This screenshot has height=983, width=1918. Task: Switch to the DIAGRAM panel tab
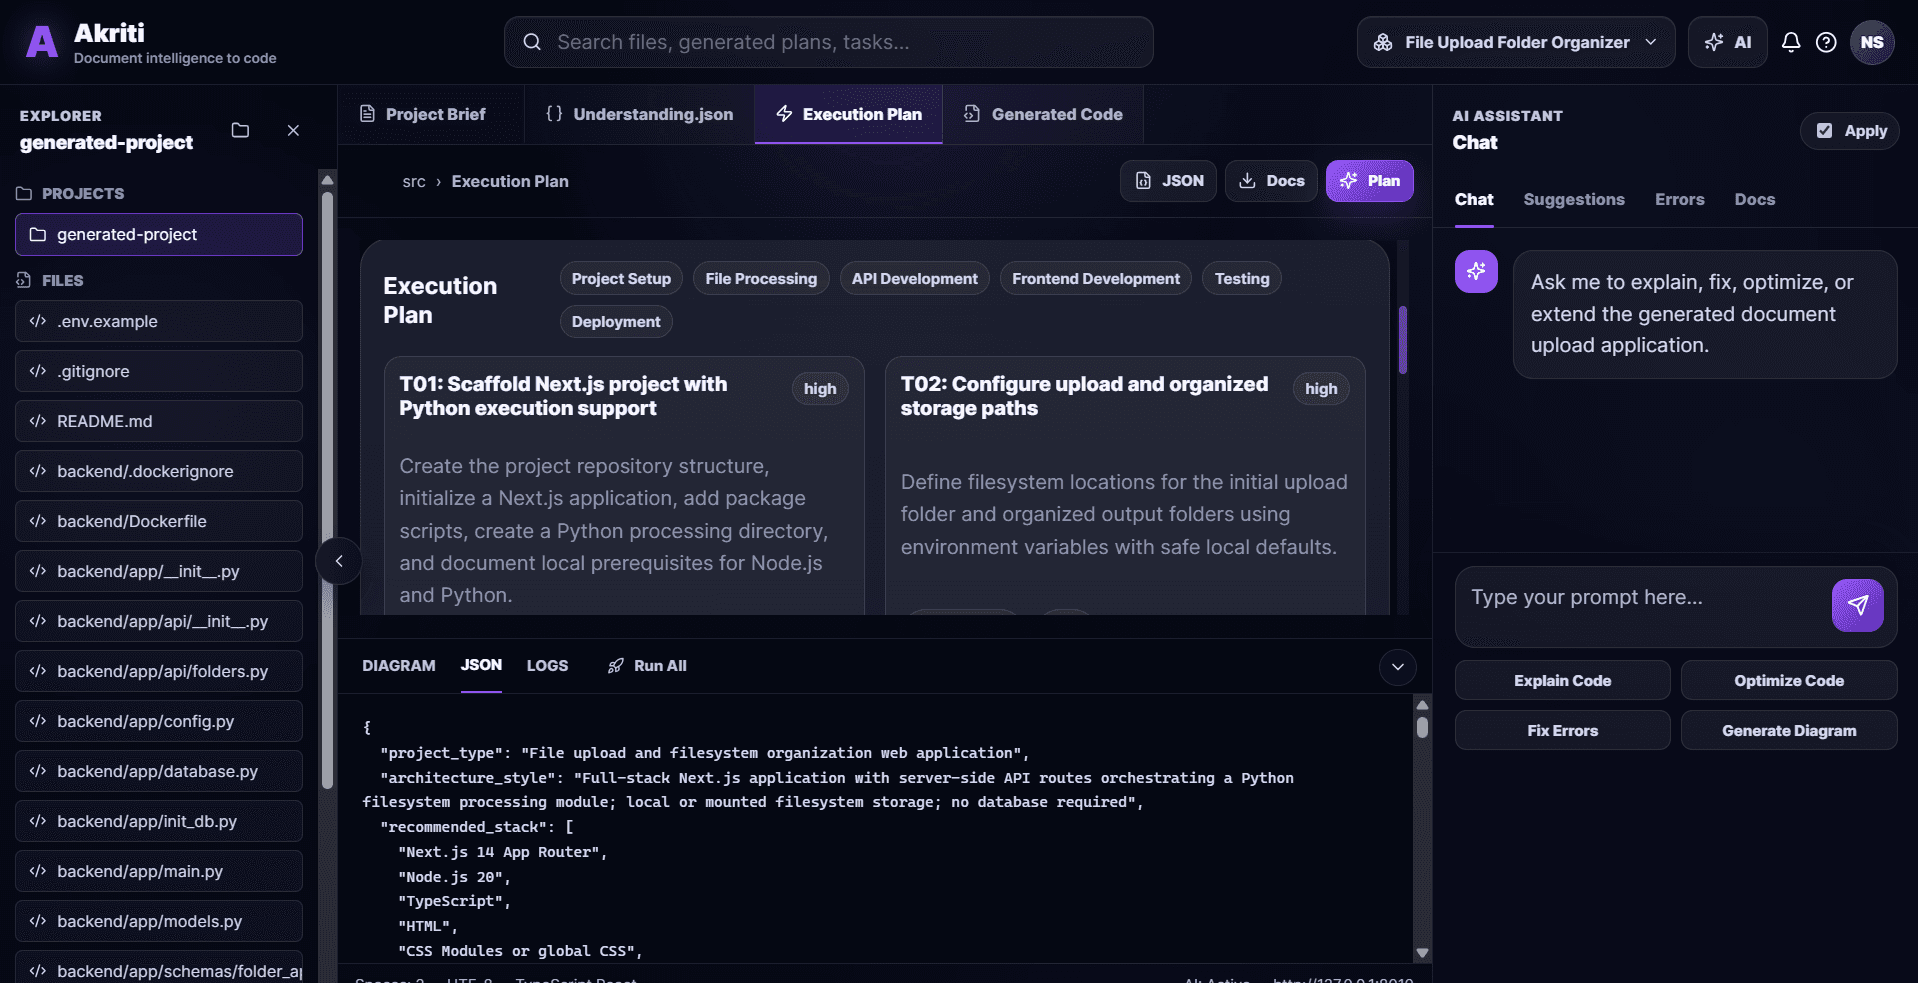(399, 666)
